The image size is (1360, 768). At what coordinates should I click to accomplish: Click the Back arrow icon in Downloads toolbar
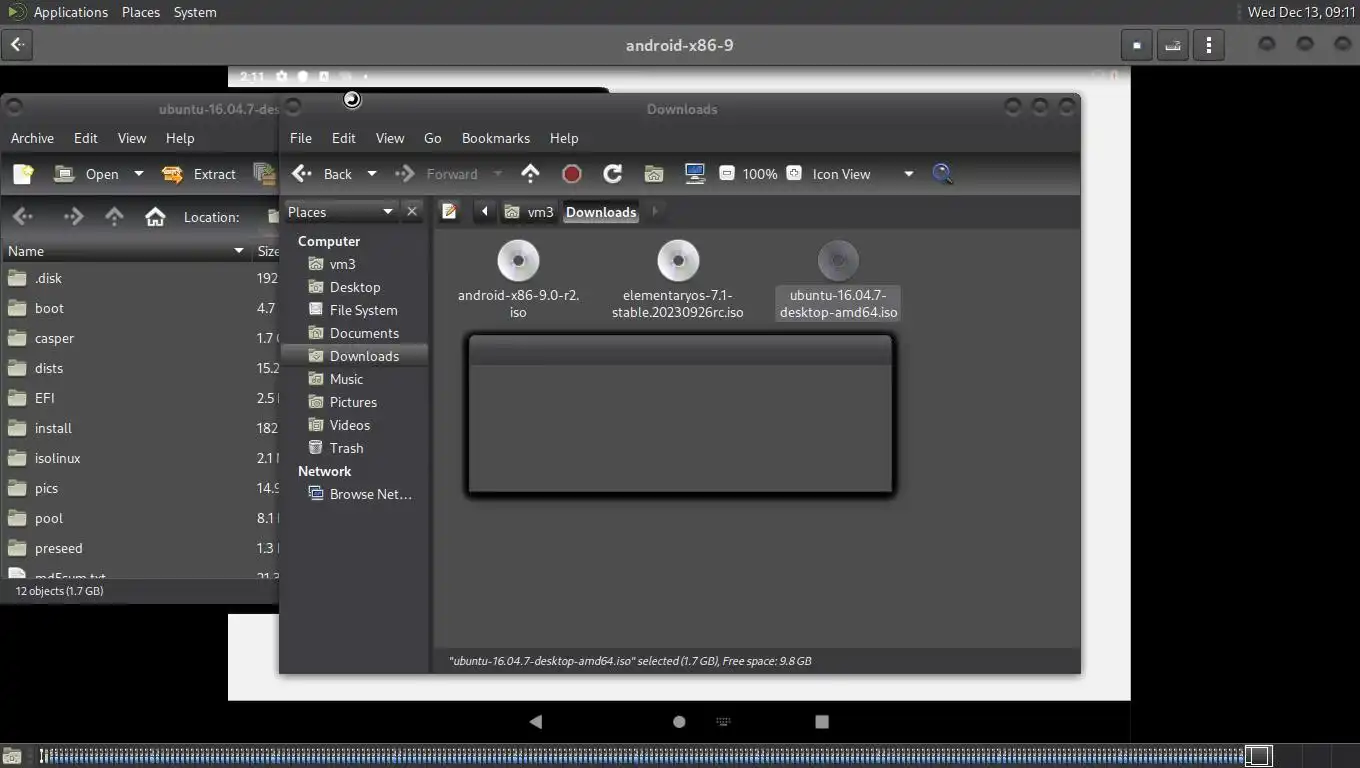pos(301,174)
